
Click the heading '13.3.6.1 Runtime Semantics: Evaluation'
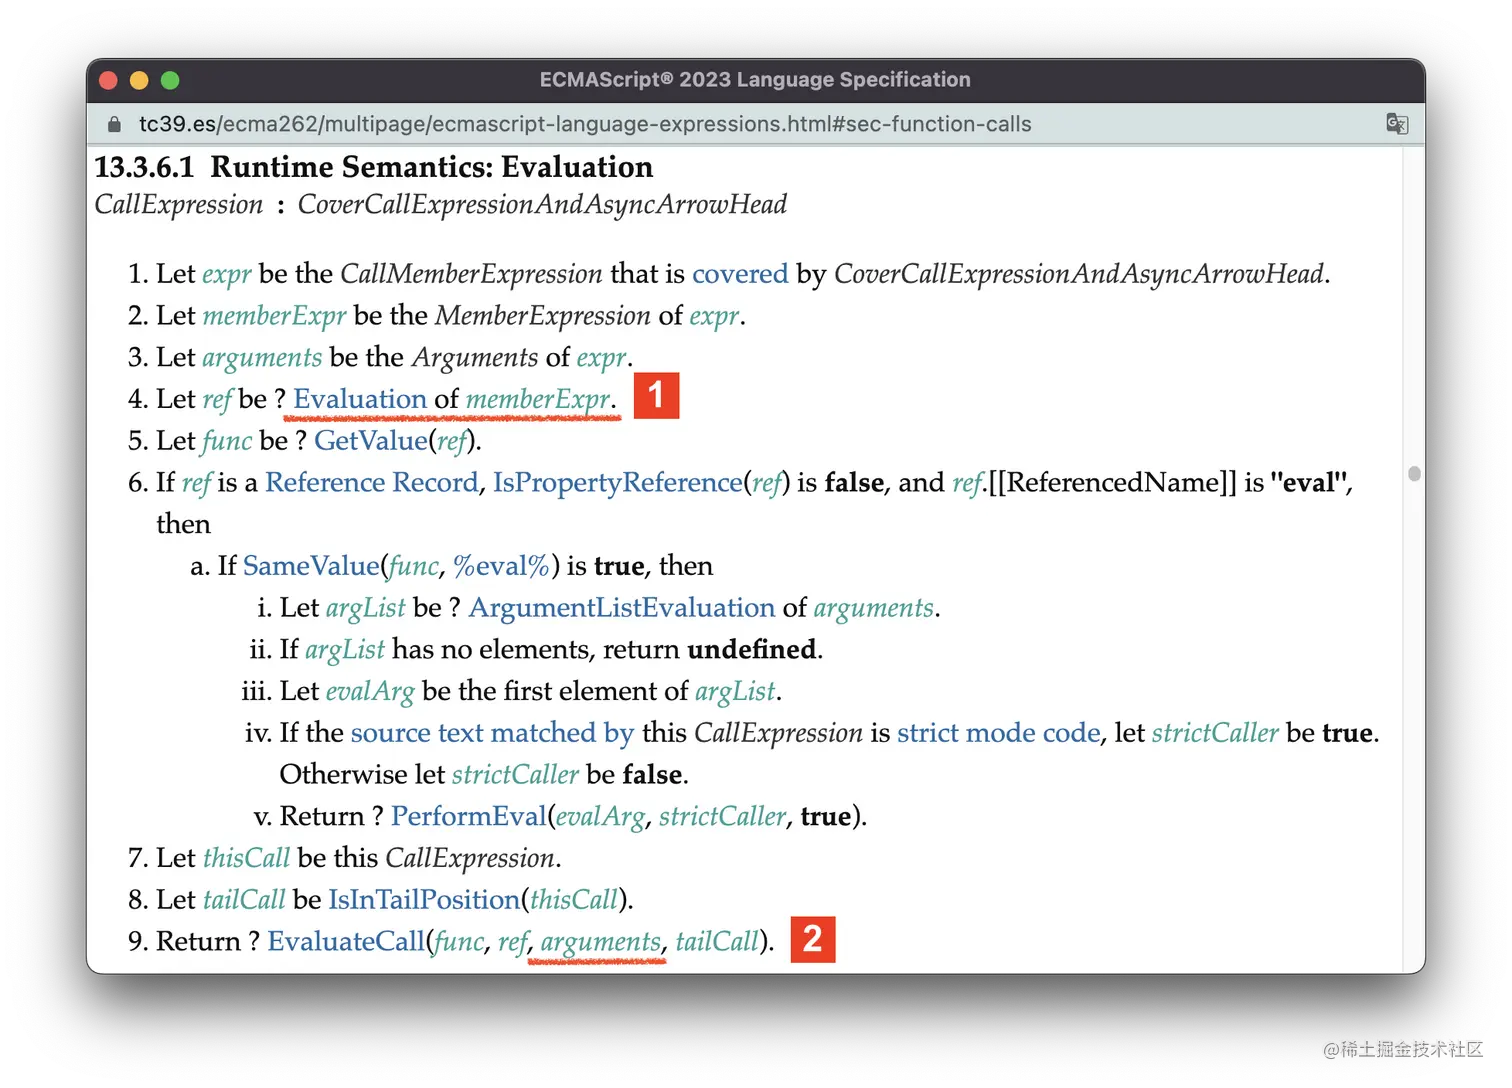(373, 167)
